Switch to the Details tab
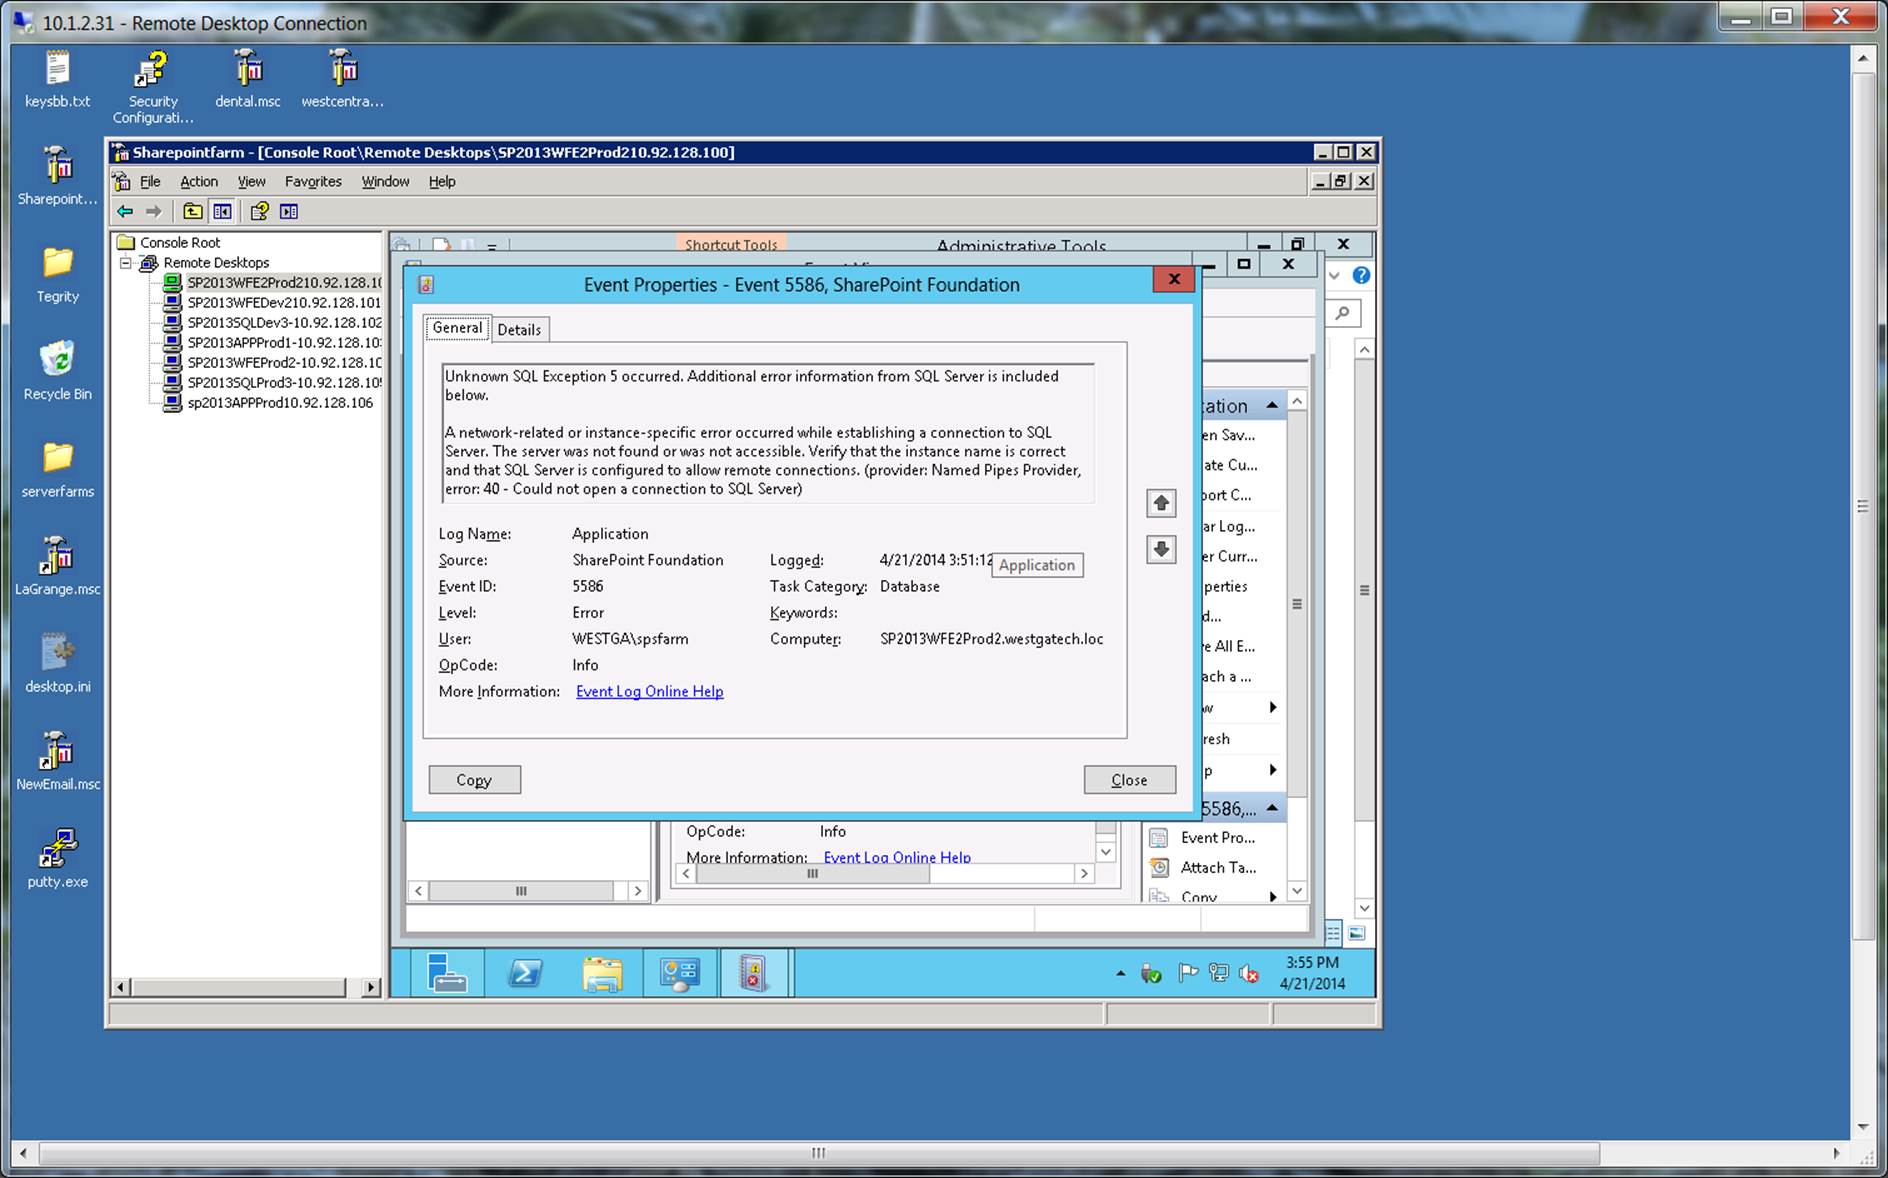This screenshot has height=1178, width=1888. (x=519, y=329)
